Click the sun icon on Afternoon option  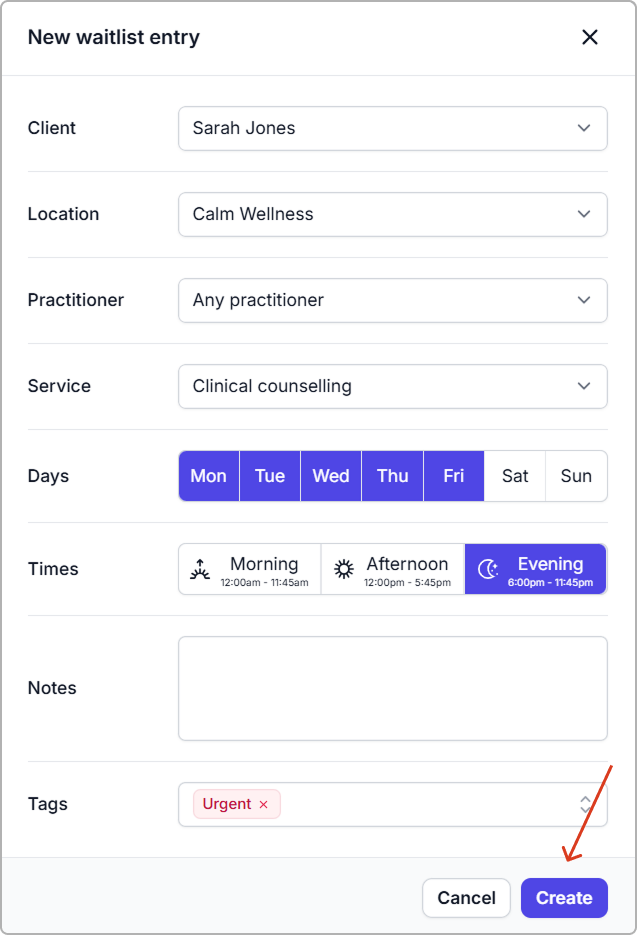click(344, 569)
